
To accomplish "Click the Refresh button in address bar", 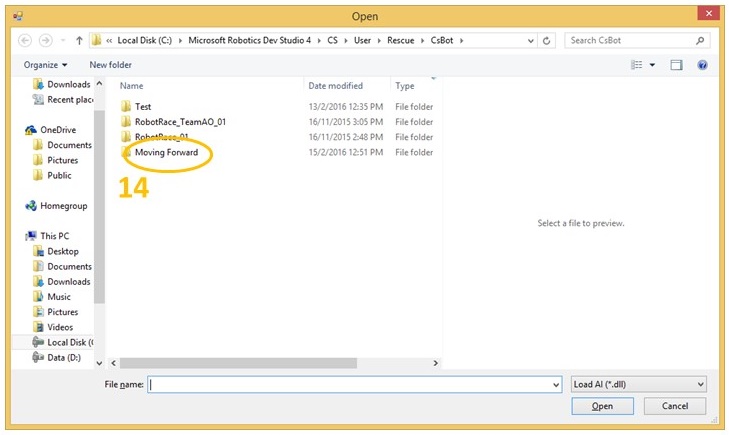I will 547,41.
